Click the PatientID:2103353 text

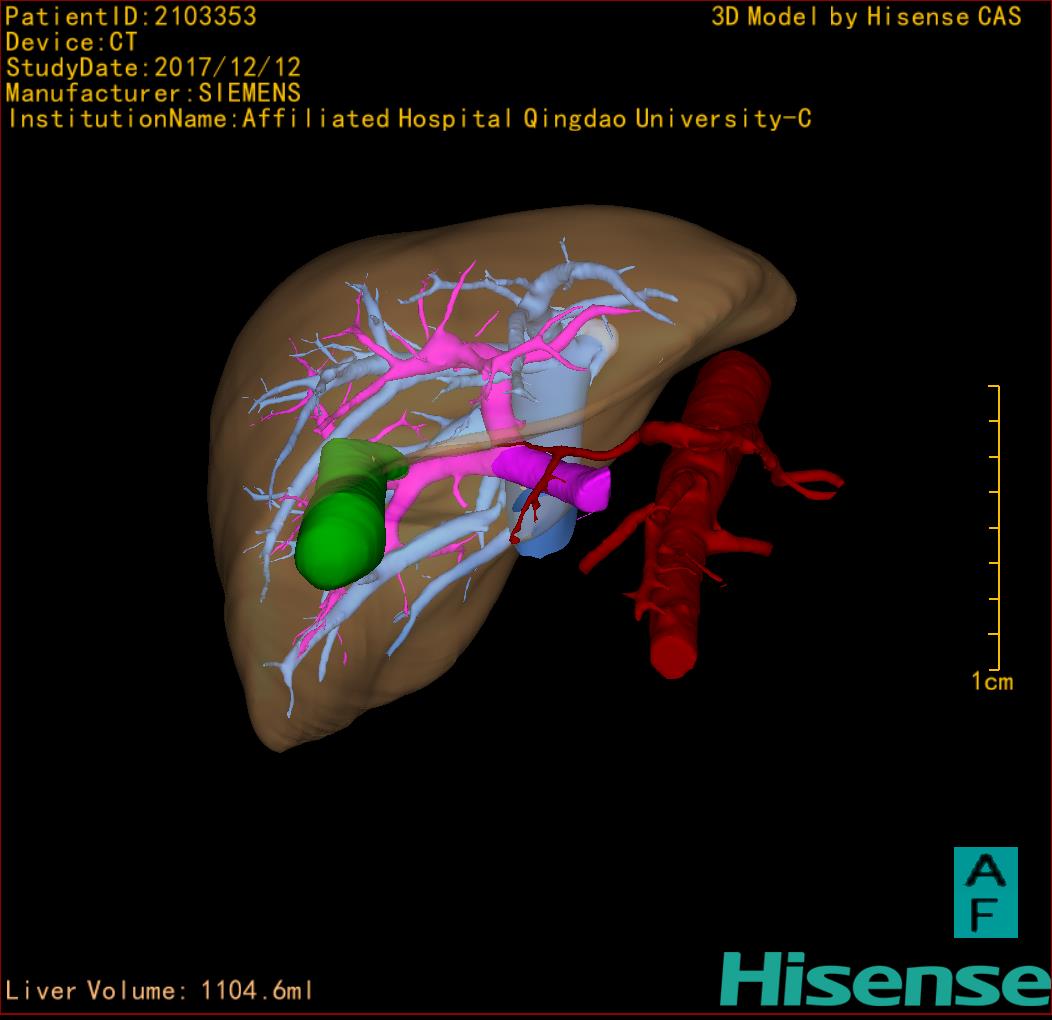[131, 16]
